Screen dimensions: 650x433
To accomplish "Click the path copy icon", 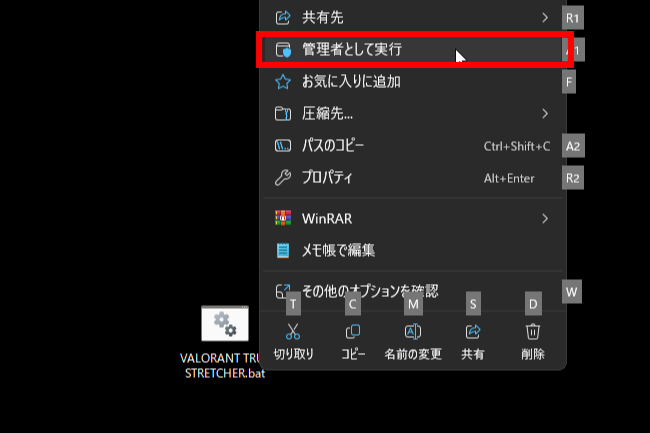I will [x=283, y=146].
